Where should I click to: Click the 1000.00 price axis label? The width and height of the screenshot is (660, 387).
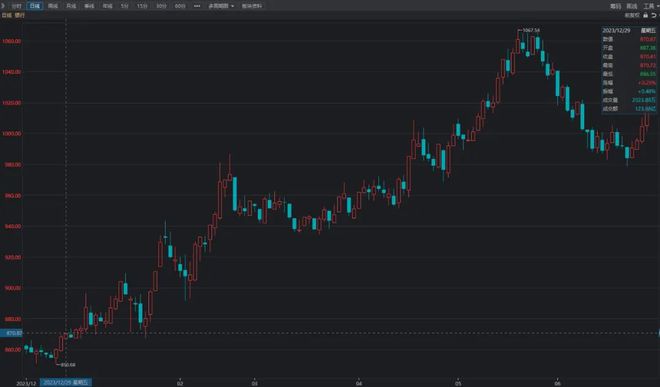[x=11, y=133]
